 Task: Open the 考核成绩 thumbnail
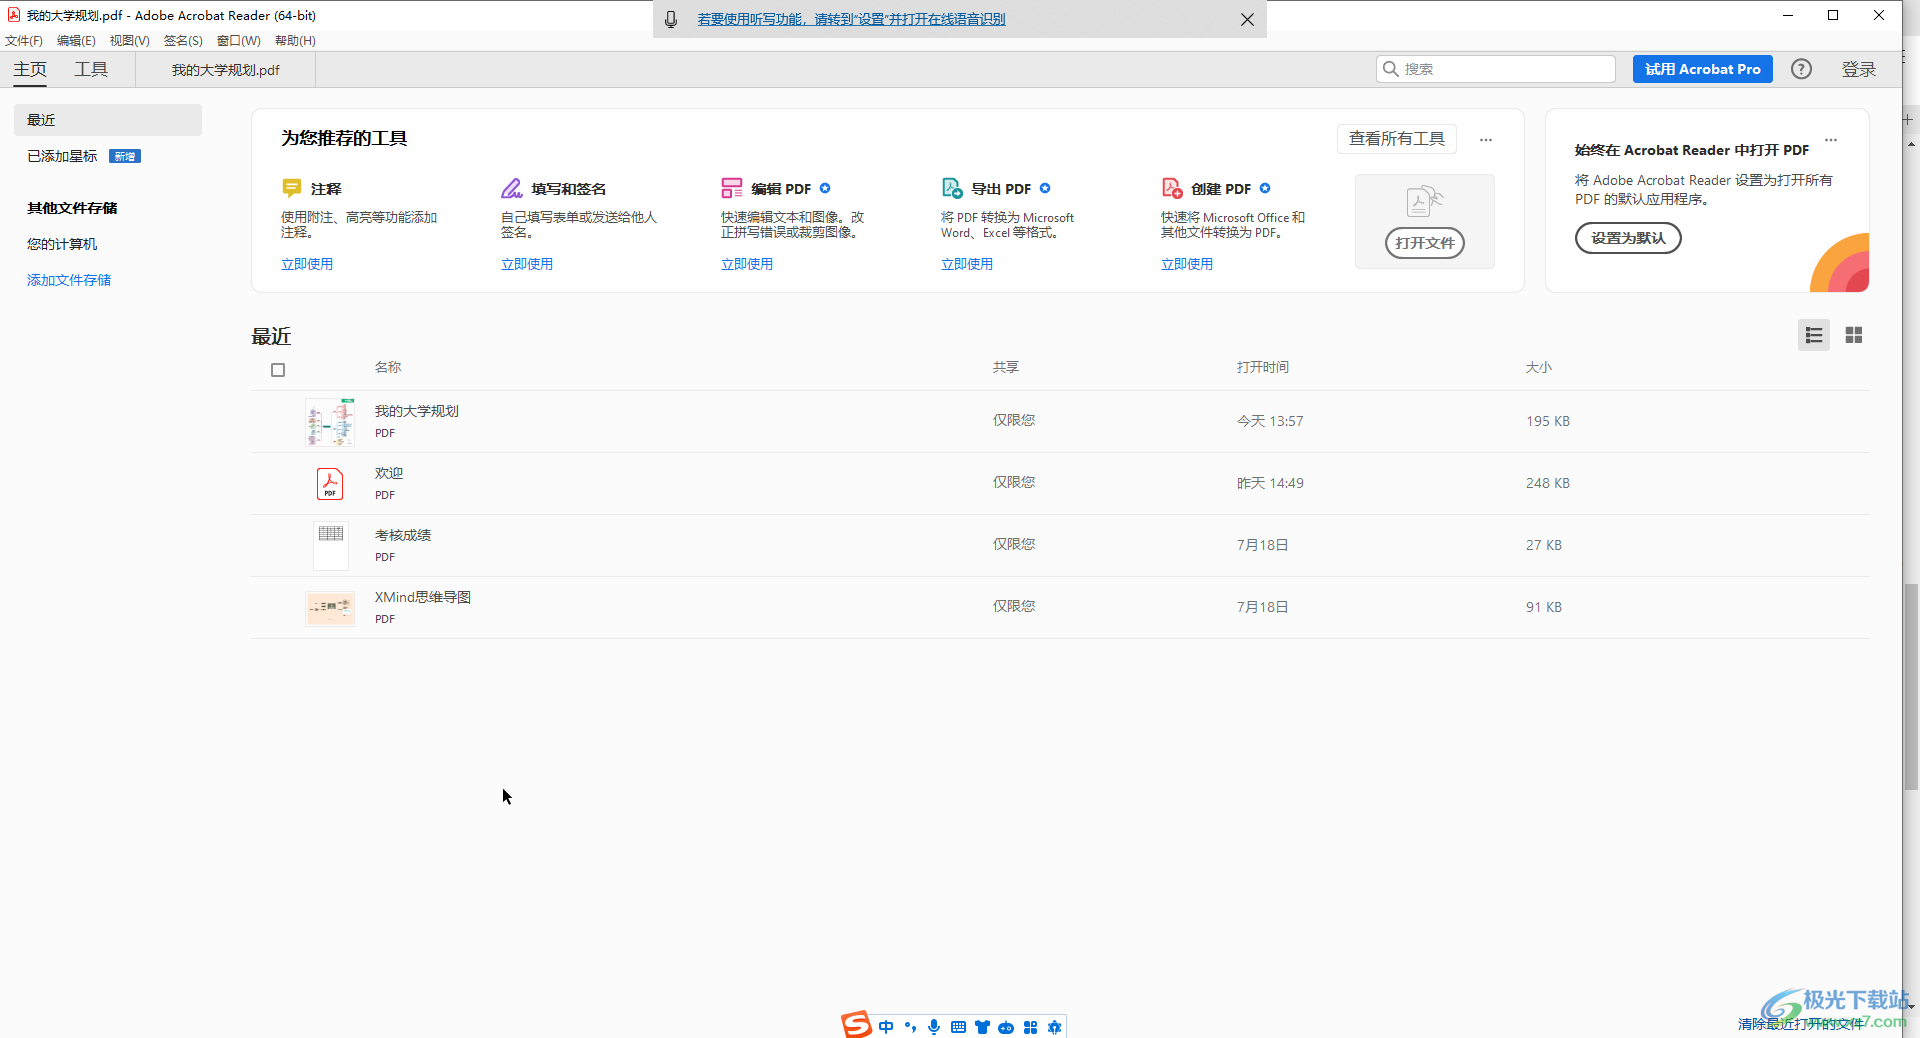click(x=331, y=546)
